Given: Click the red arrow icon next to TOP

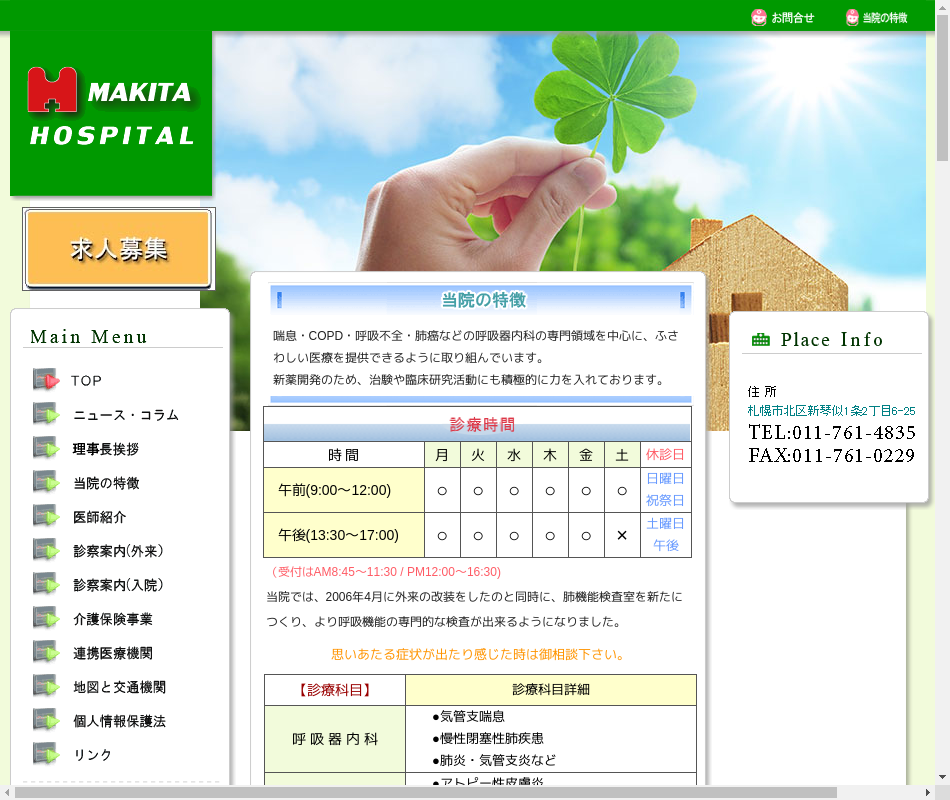Looking at the screenshot, I should (x=46, y=380).
